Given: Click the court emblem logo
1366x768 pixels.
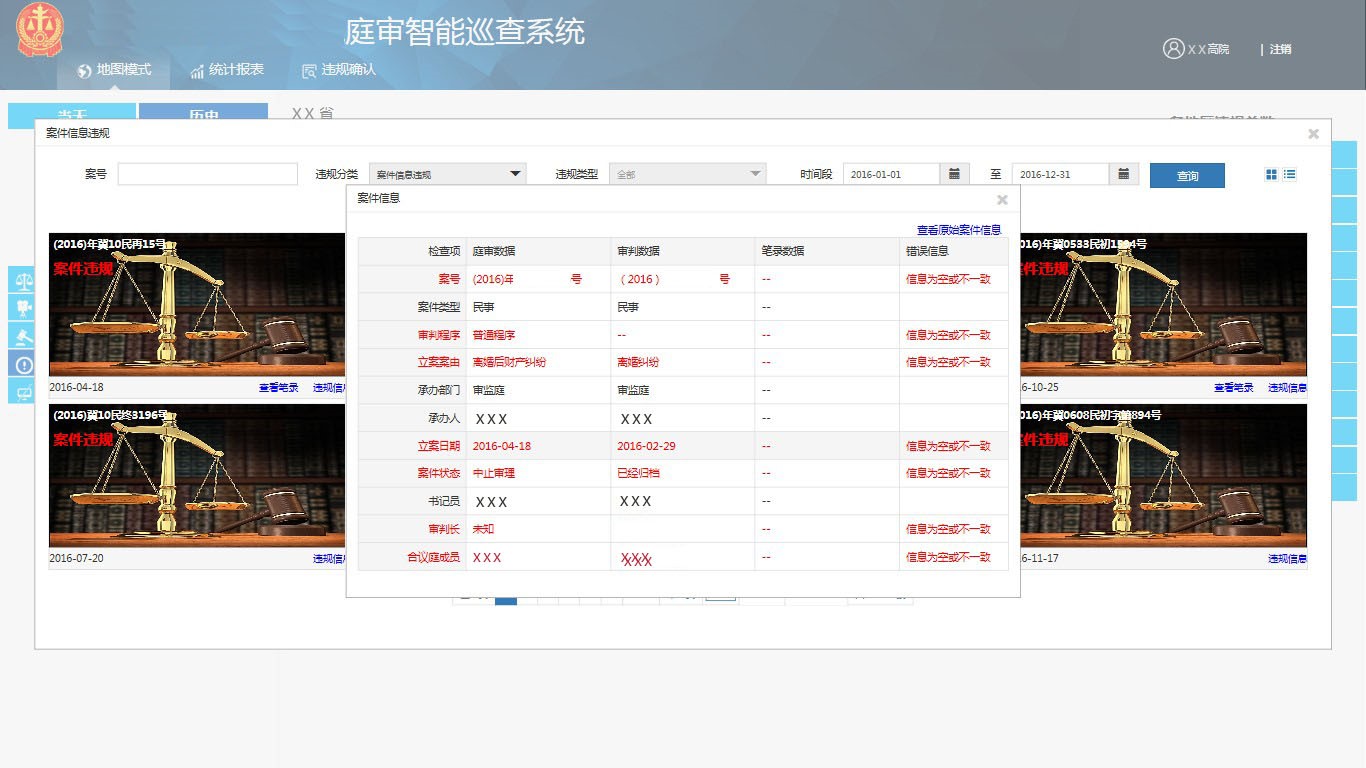Looking at the screenshot, I should pos(39,30).
